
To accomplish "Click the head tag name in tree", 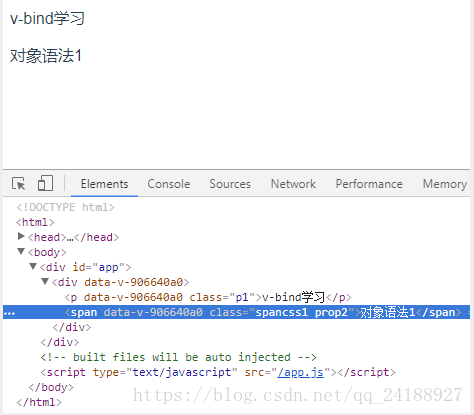I will tap(47, 237).
